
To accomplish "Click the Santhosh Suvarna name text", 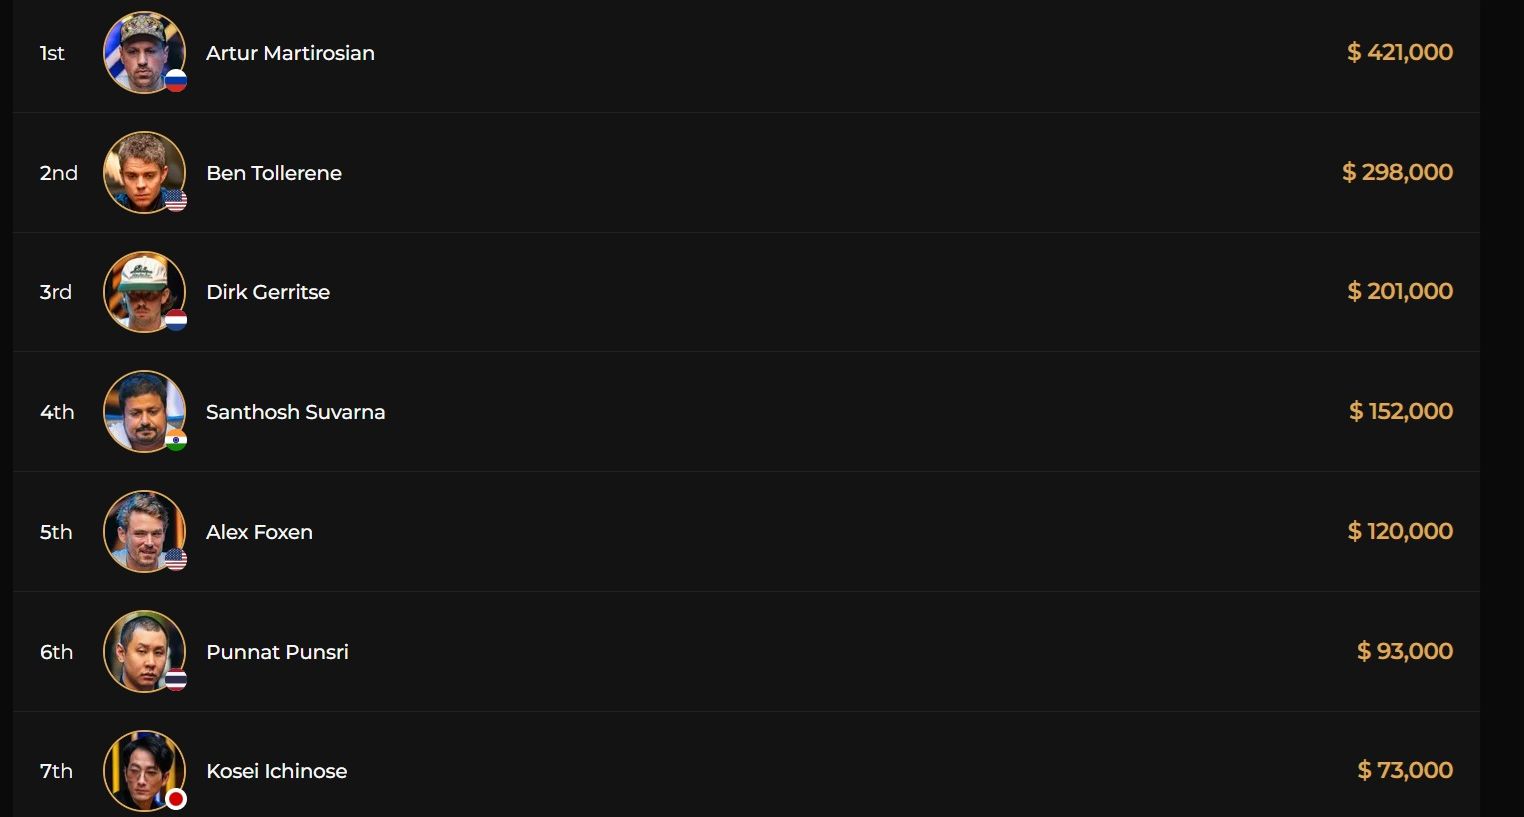I will tap(295, 412).
